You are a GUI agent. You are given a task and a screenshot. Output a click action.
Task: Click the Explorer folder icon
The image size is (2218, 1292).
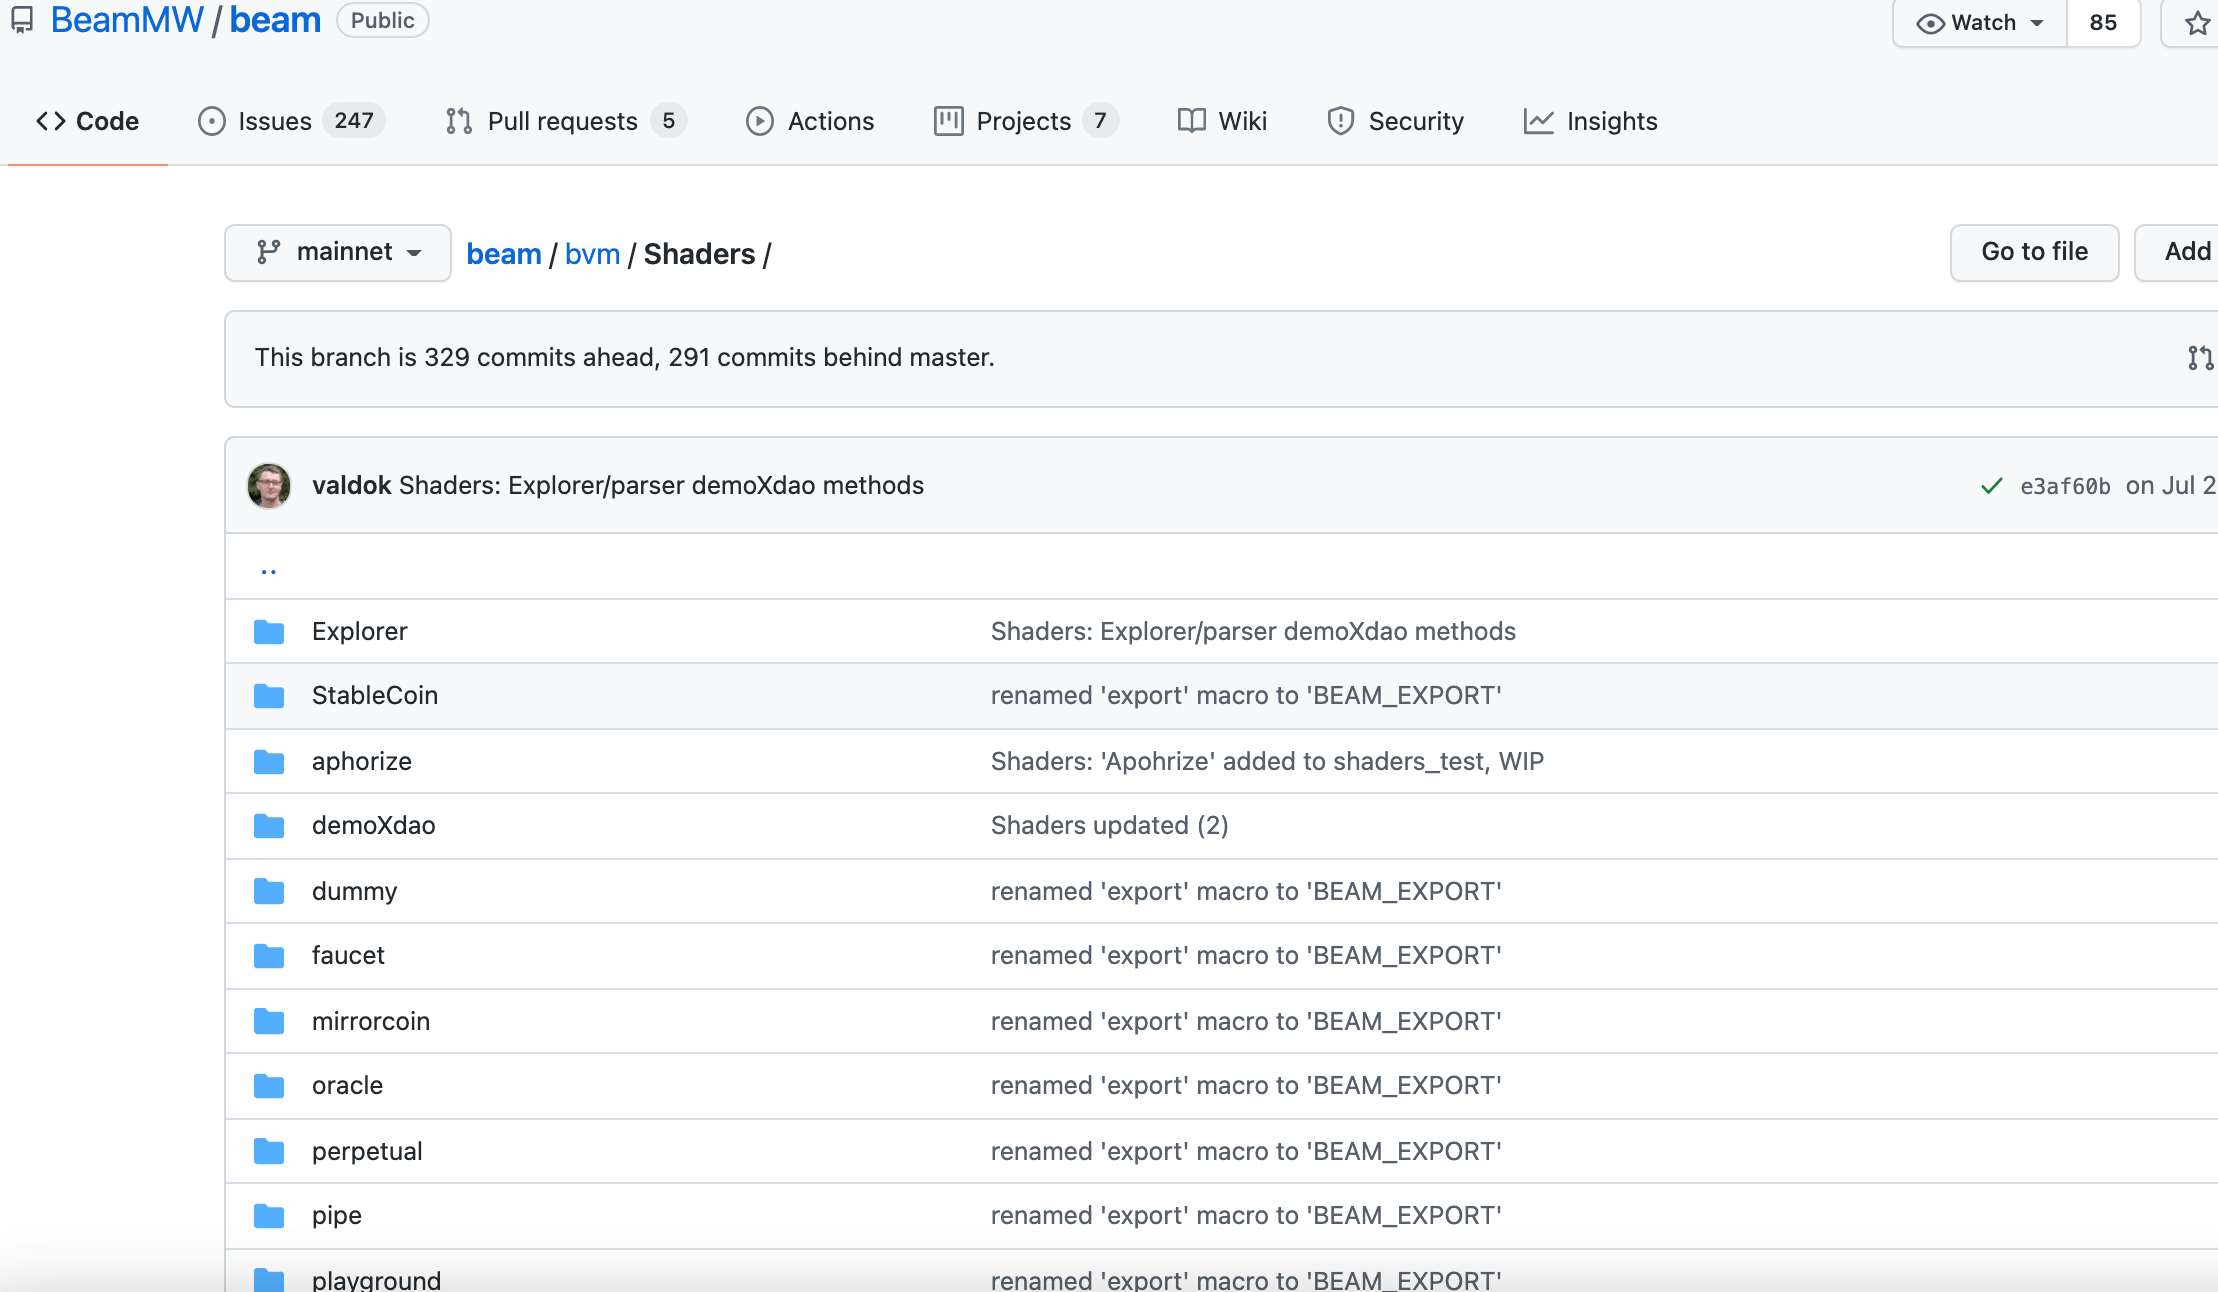coord(269,632)
